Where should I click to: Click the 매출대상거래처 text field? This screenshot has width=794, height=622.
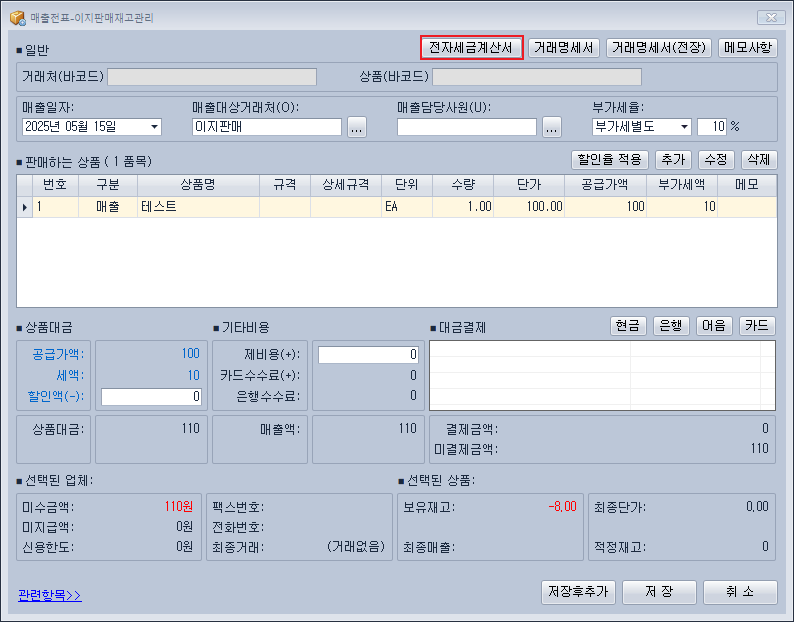point(267,127)
